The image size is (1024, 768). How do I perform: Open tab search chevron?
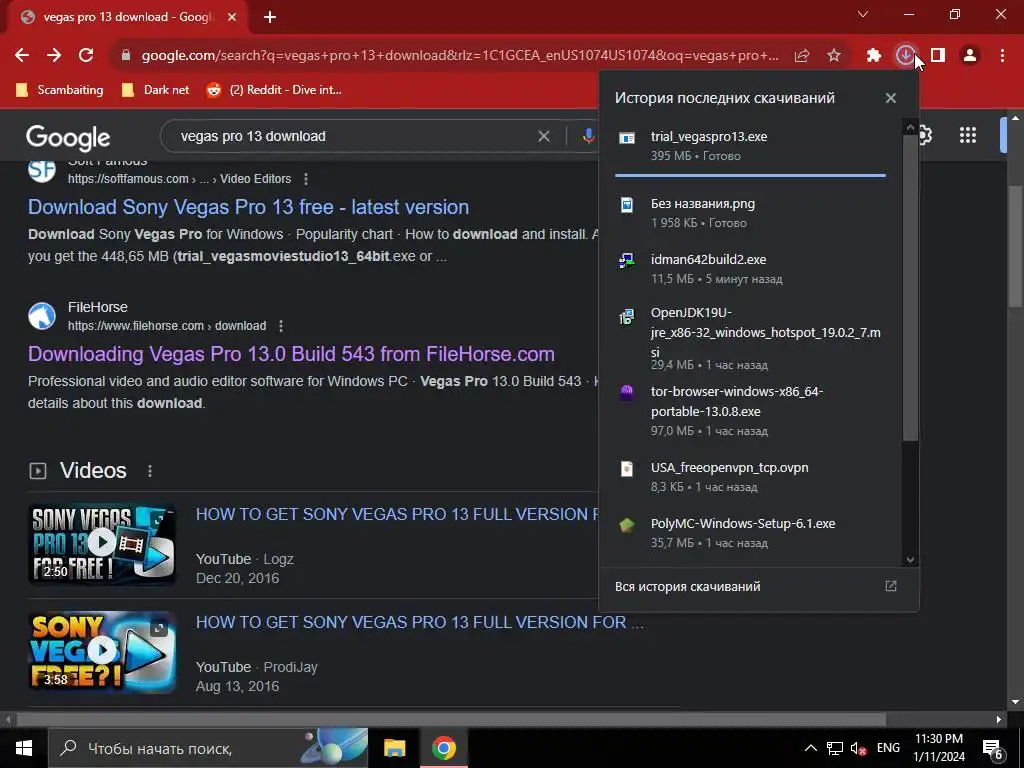point(863,14)
